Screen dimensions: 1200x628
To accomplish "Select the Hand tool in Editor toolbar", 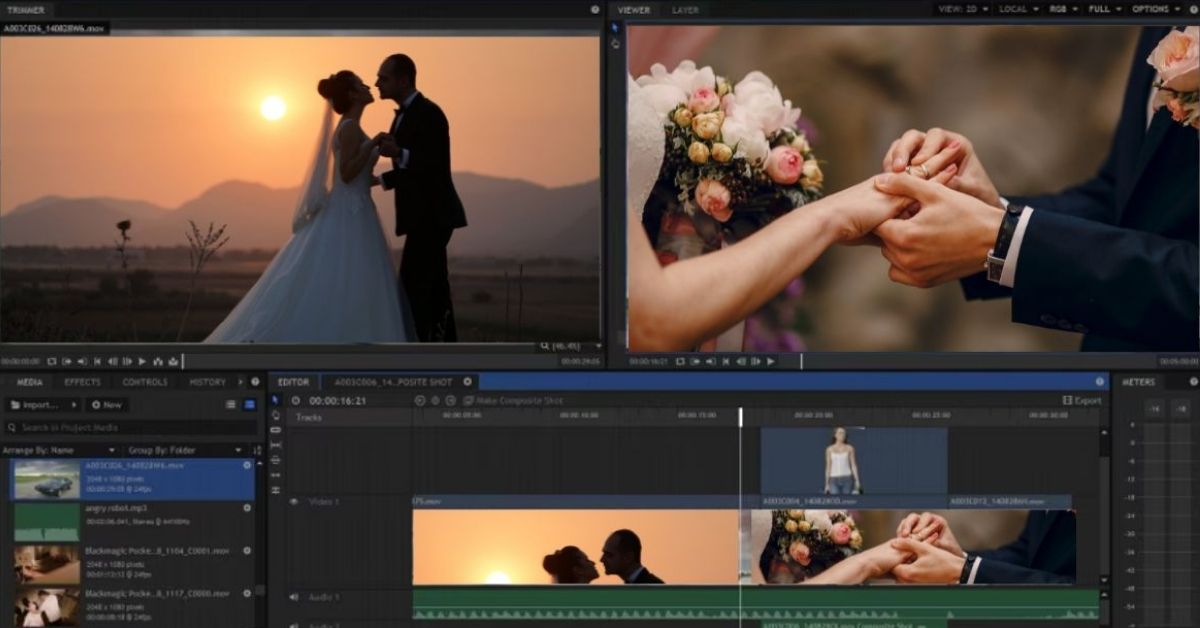I will [x=276, y=415].
